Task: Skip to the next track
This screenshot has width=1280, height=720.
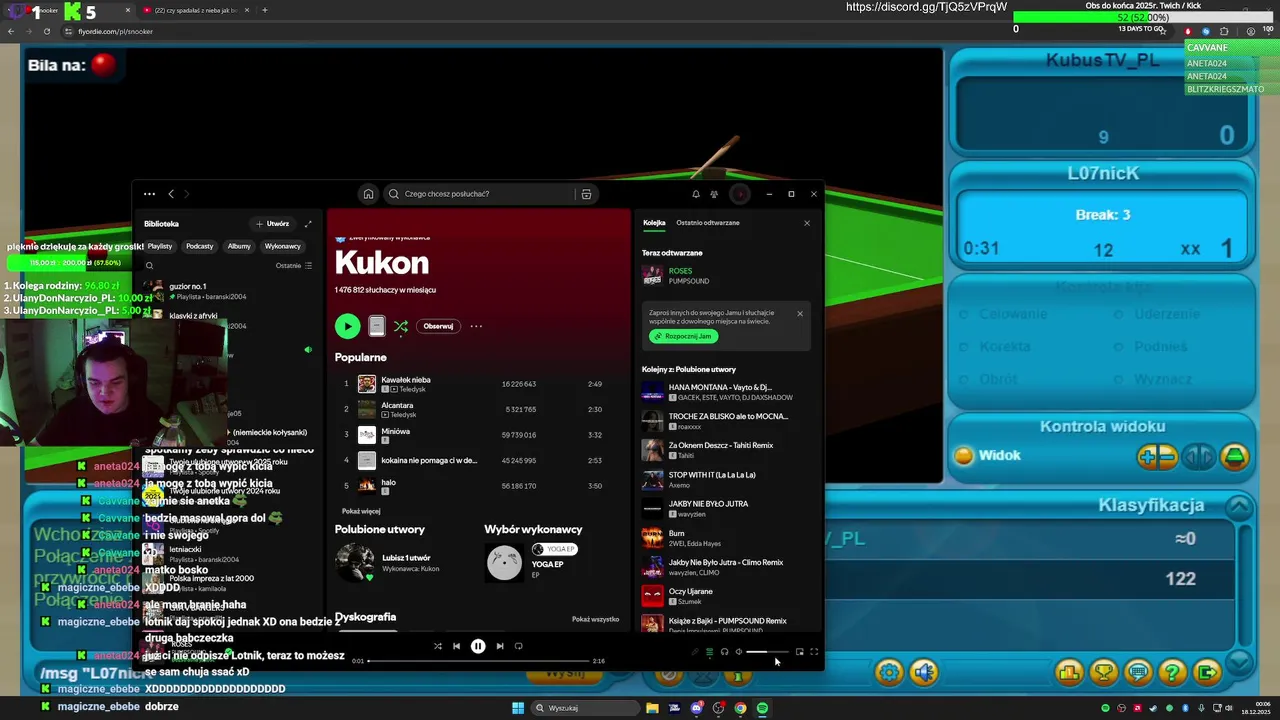Action: (x=500, y=646)
